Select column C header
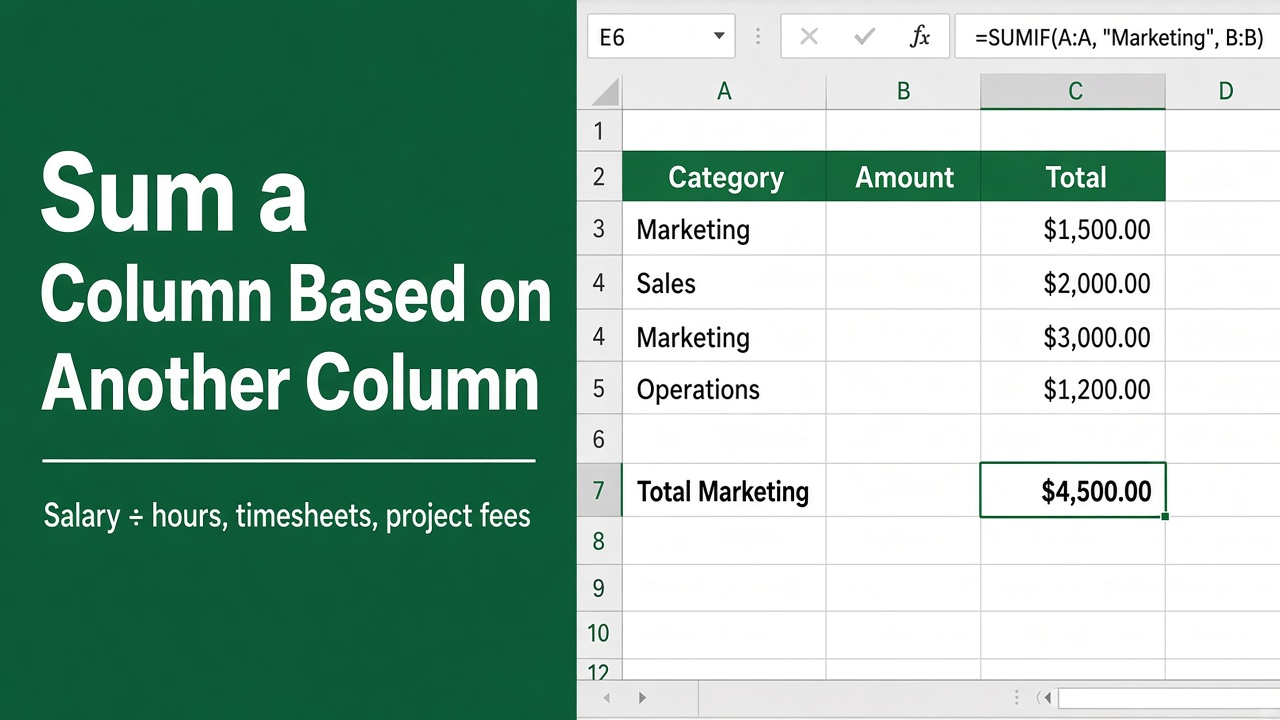 point(1074,92)
